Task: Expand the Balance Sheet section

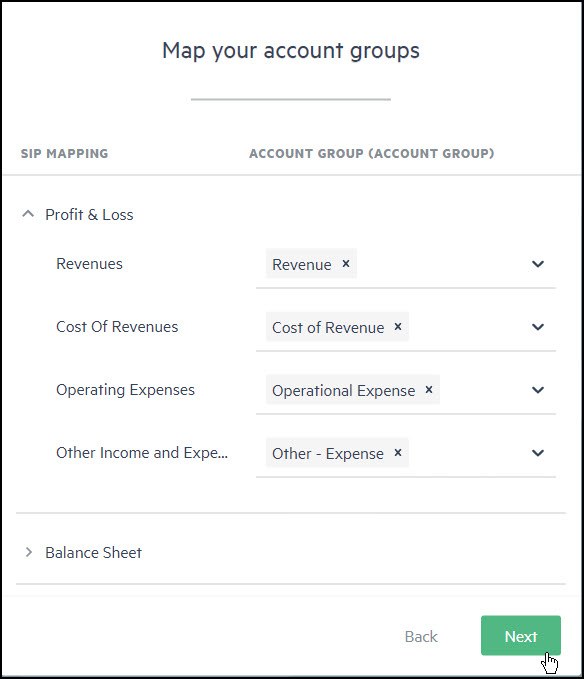Action: tap(29, 552)
